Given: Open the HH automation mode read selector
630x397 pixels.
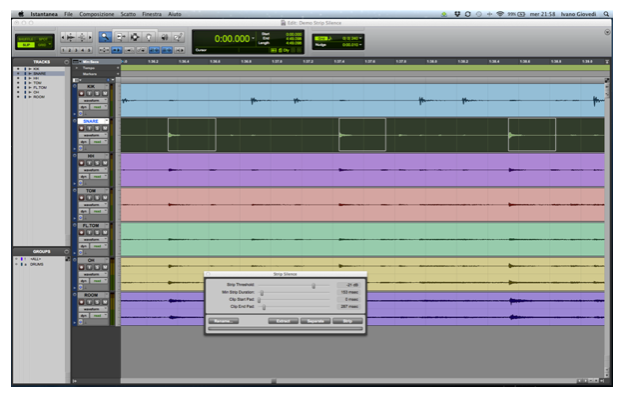Looking at the screenshot, I should point(98,177).
